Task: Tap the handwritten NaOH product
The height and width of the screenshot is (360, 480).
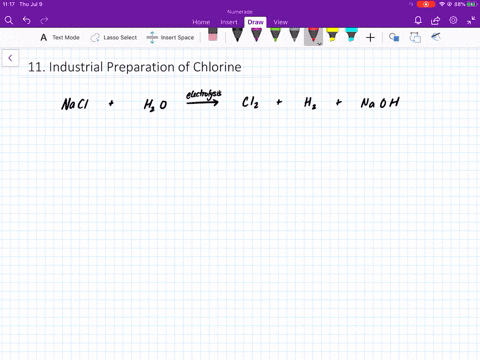Action: coord(380,103)
